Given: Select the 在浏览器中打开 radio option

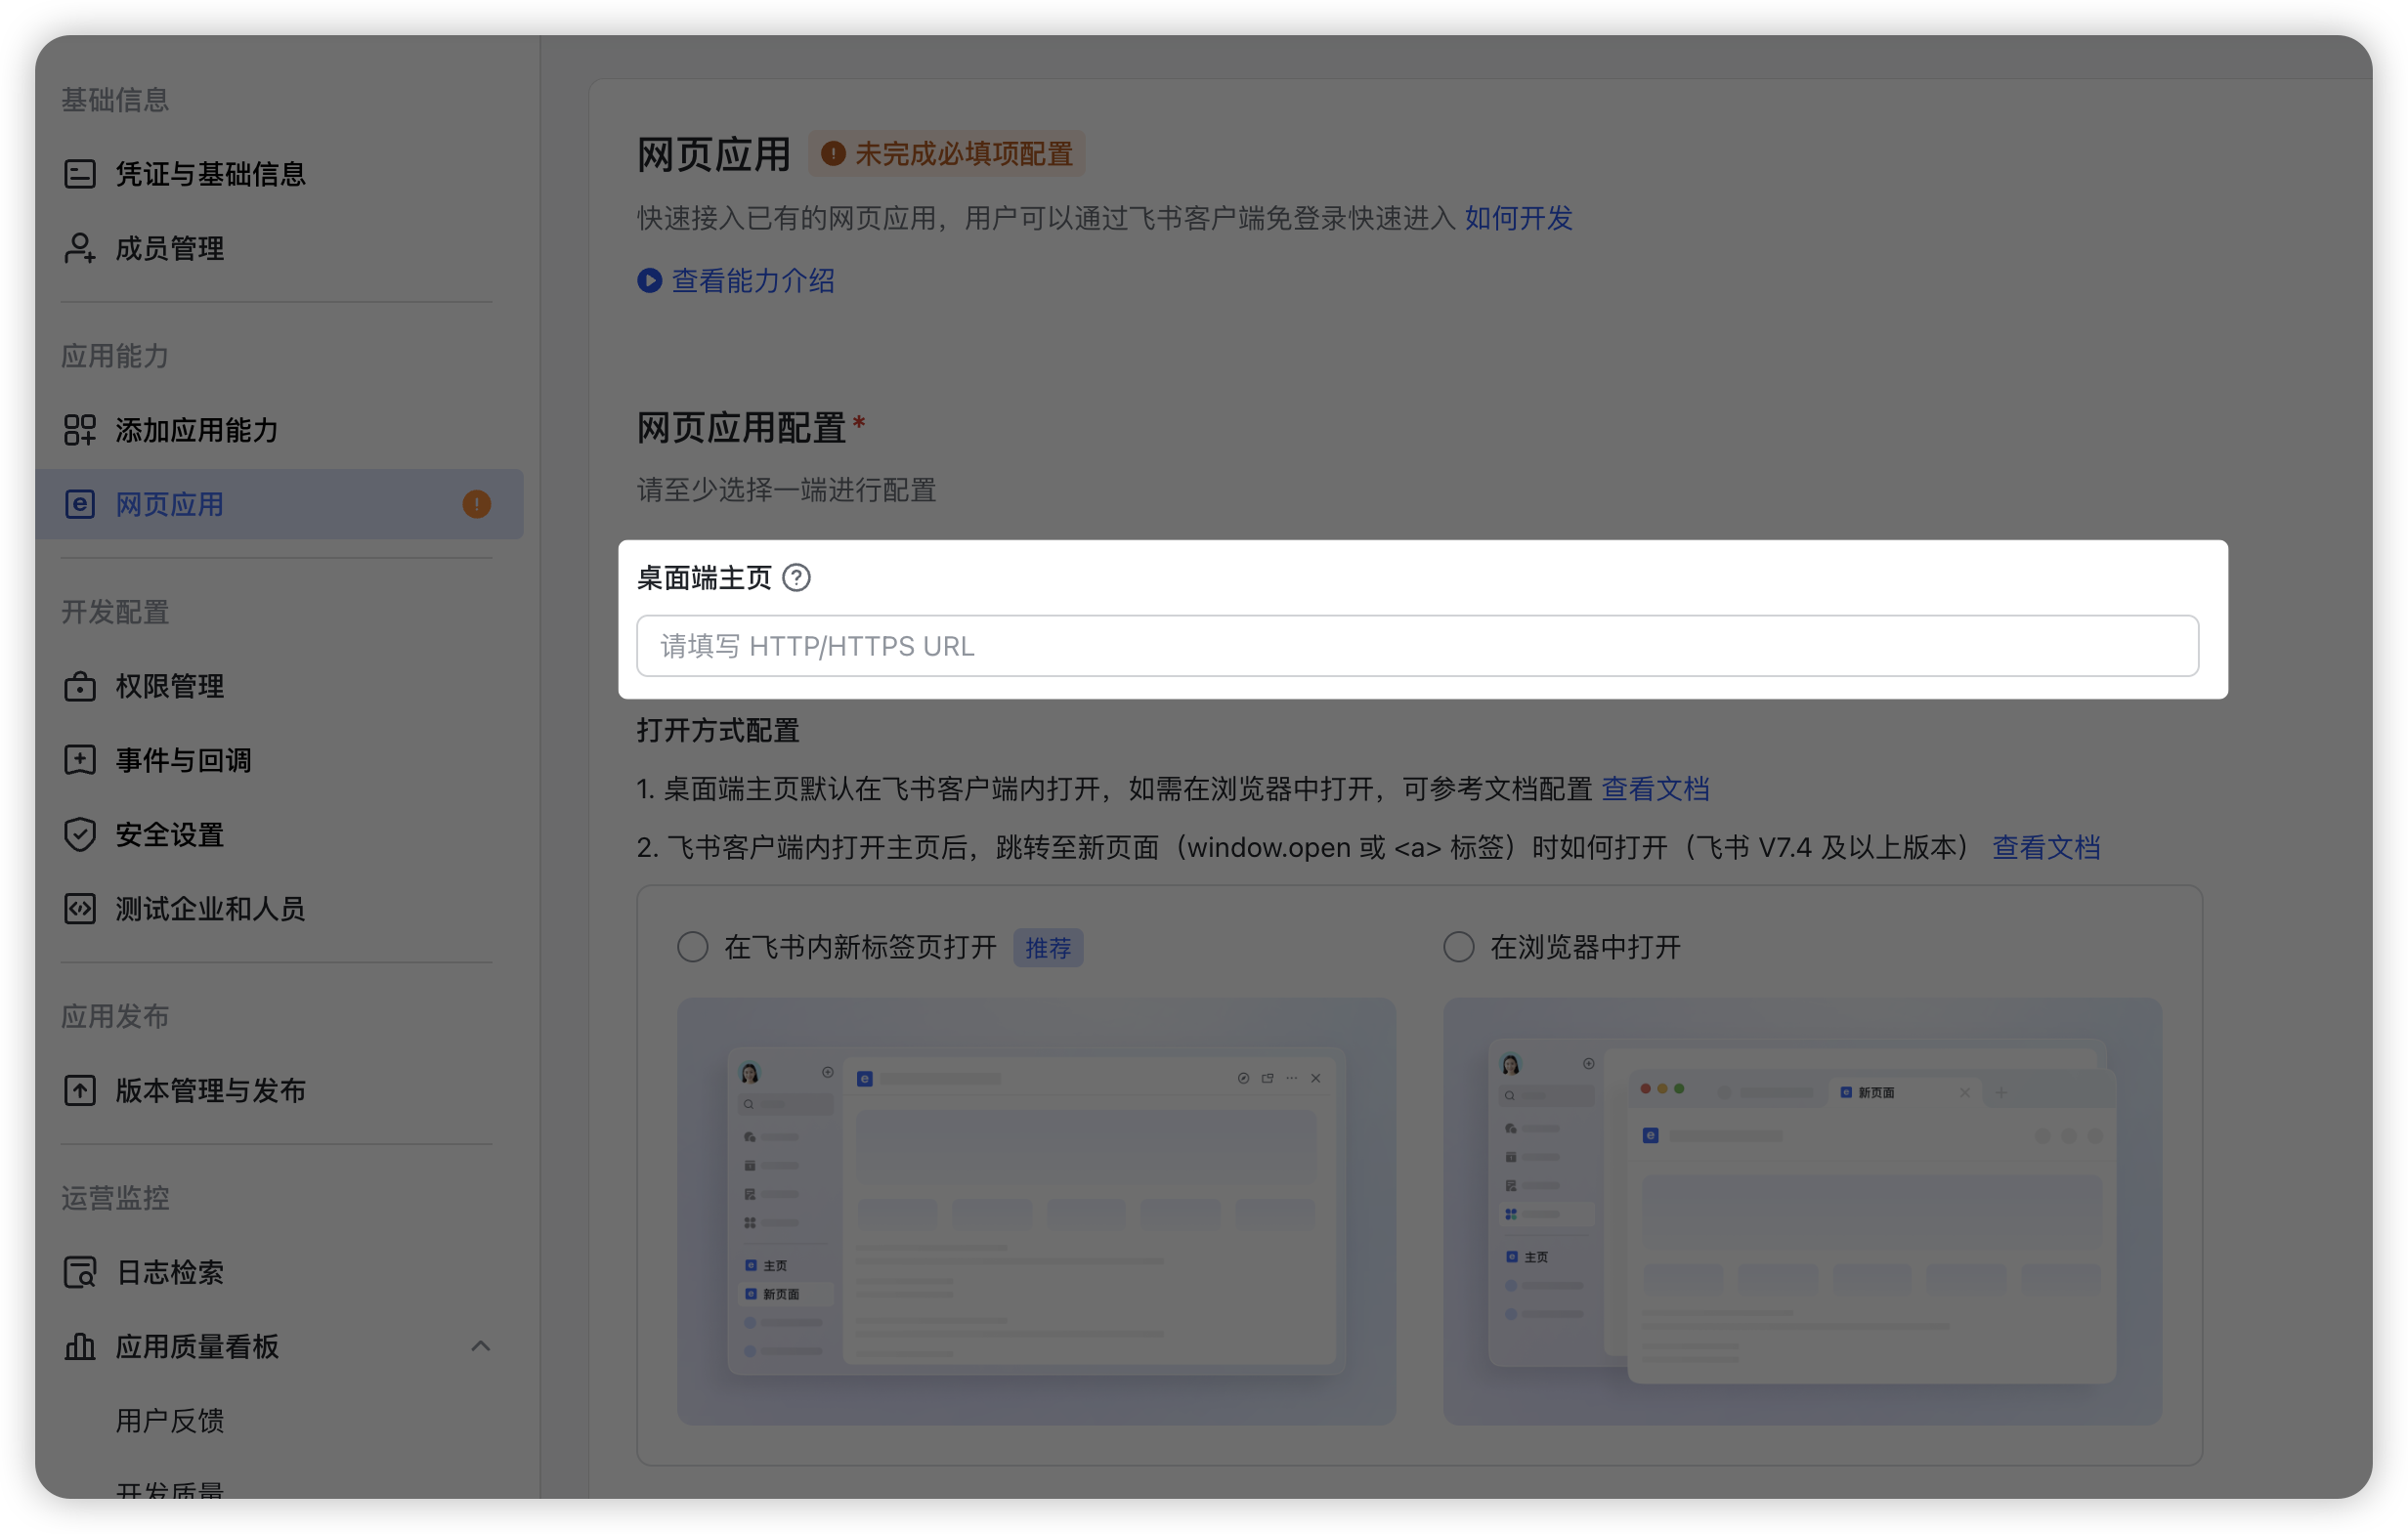Looking at the screenshot, I should pos(1459,946).
